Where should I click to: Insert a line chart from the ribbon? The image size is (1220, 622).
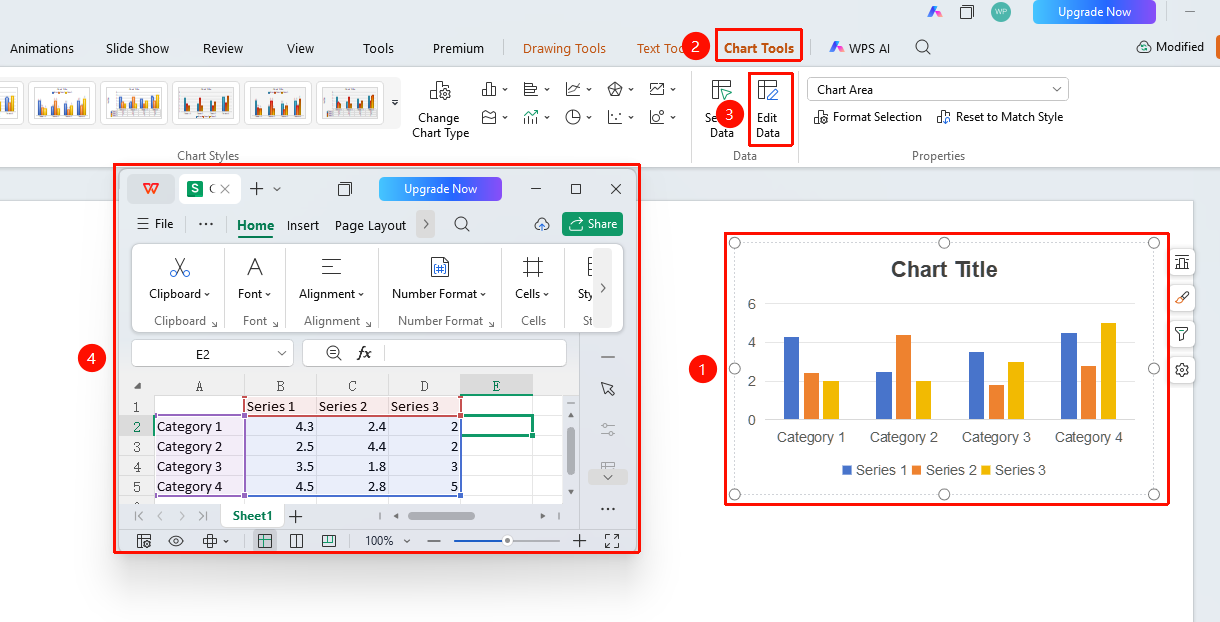[573, 90]
